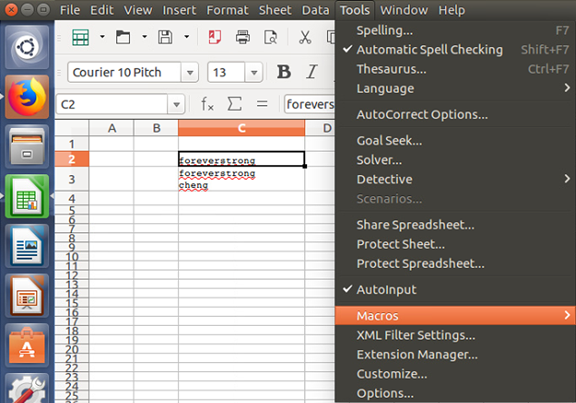Click the New Spreadsheet toolbar icon
This screenshot has width=576, height=403.
pyautogui.click(x=80, y=37)
